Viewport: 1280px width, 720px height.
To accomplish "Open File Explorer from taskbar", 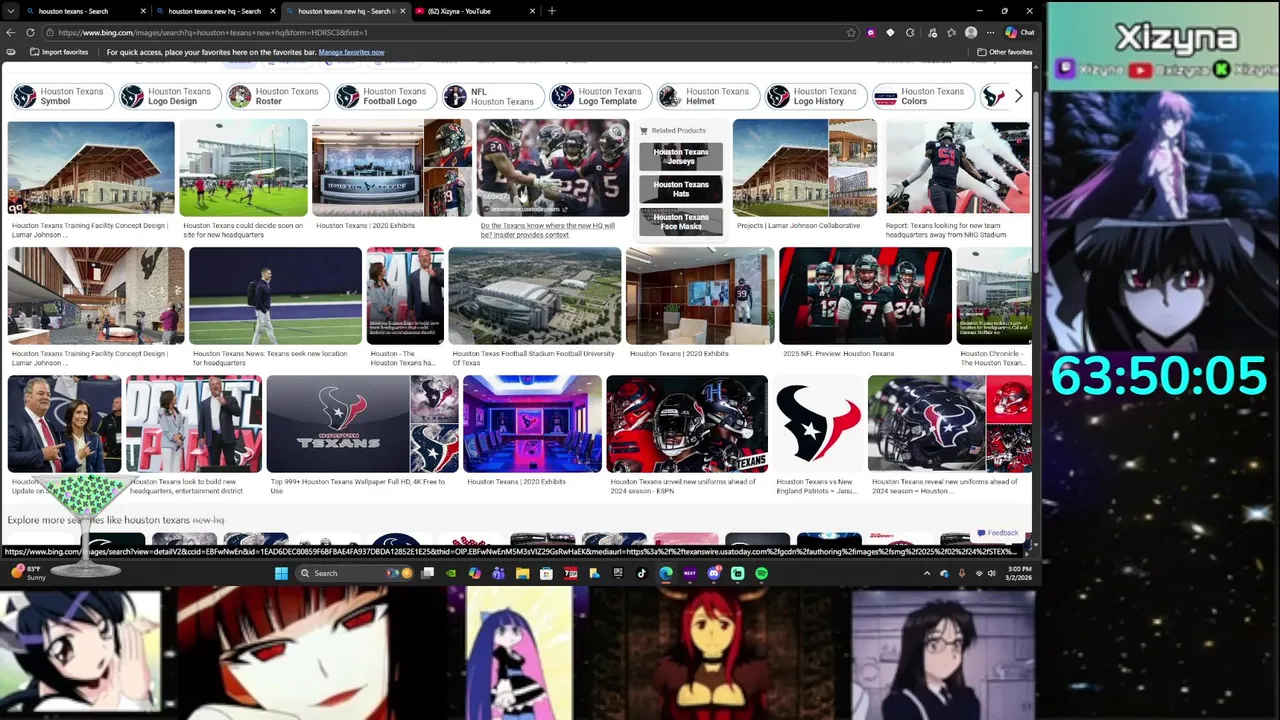I will click(522, 573).
